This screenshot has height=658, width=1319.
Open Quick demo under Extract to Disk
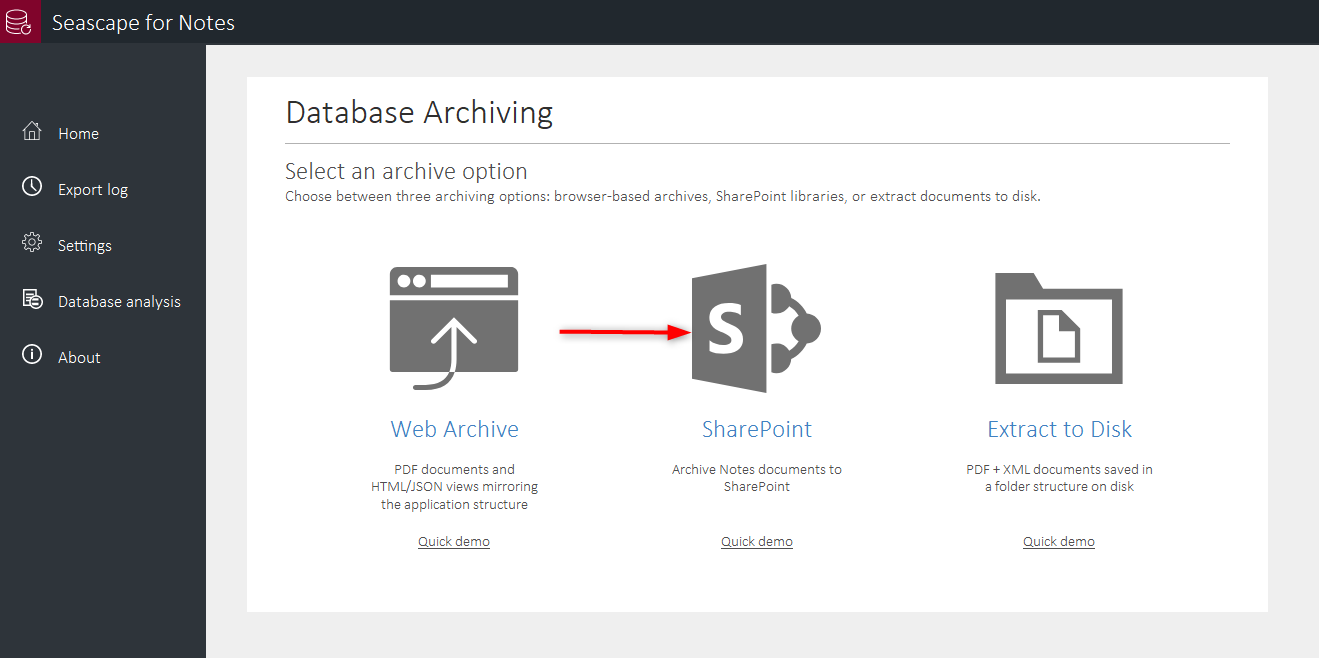click(1058, 541)
